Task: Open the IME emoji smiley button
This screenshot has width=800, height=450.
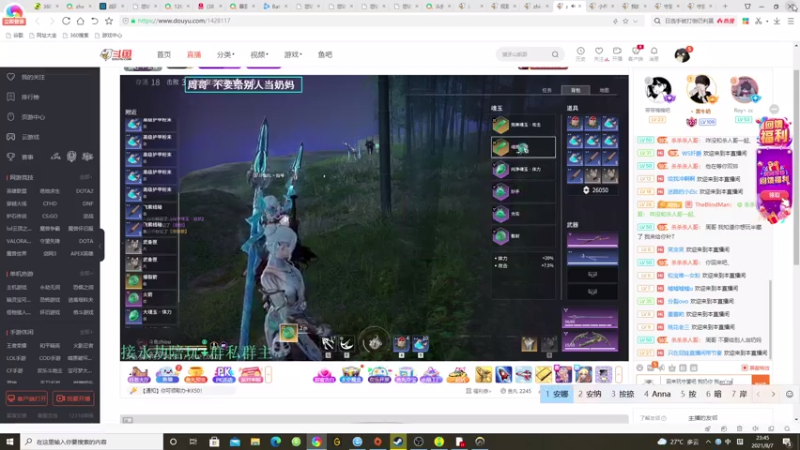Action: click(789, 394)
